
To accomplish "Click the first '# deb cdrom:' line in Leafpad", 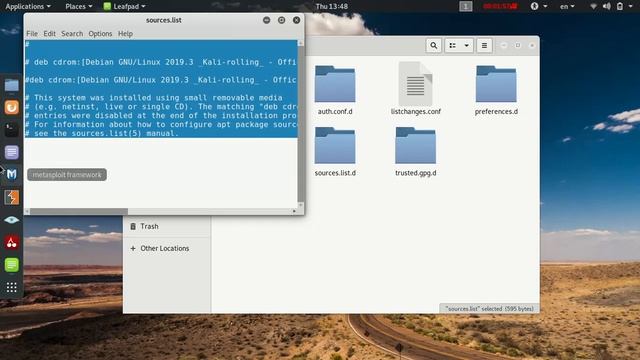I will [x=161, y=62].
